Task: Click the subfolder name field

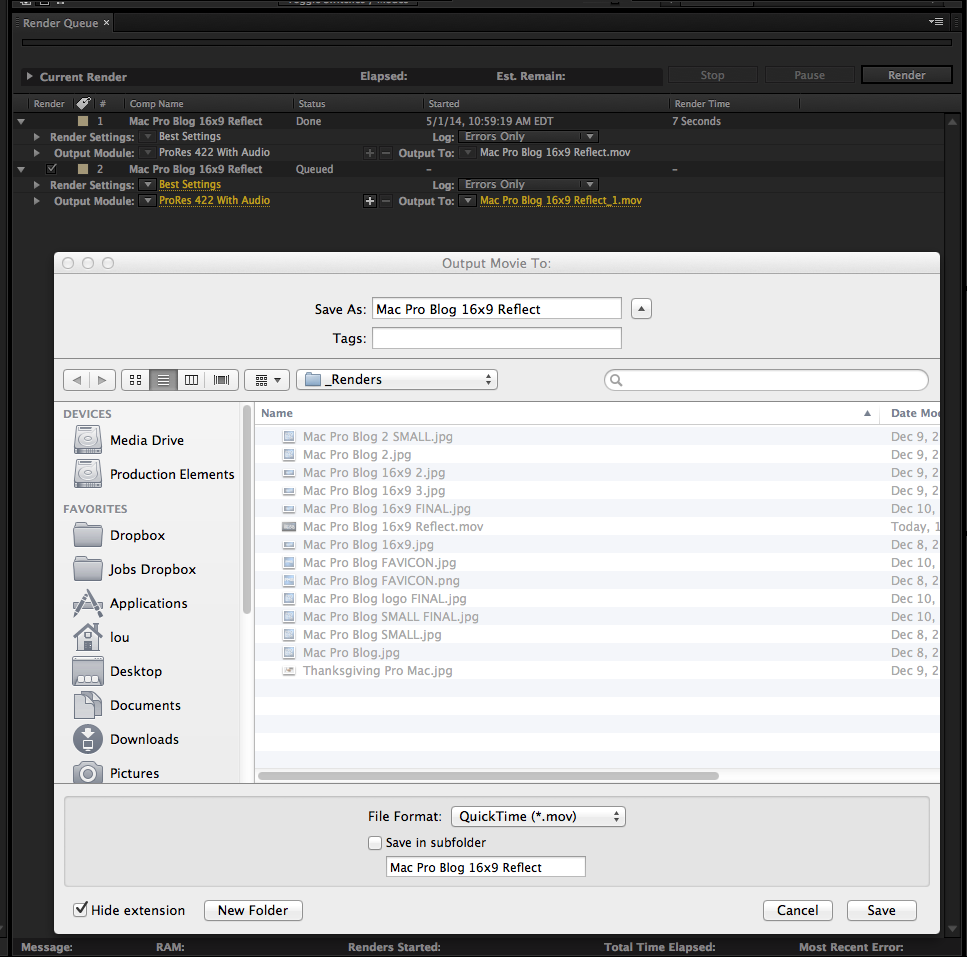Action: coord(486,867)
